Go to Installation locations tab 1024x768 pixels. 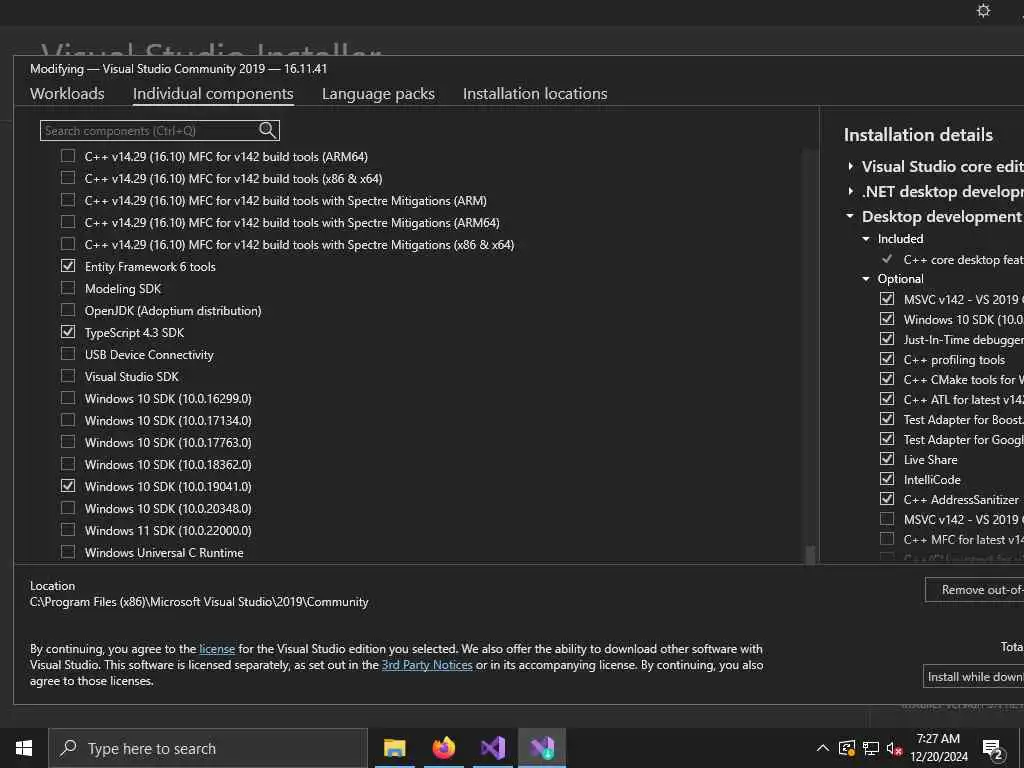535,93
